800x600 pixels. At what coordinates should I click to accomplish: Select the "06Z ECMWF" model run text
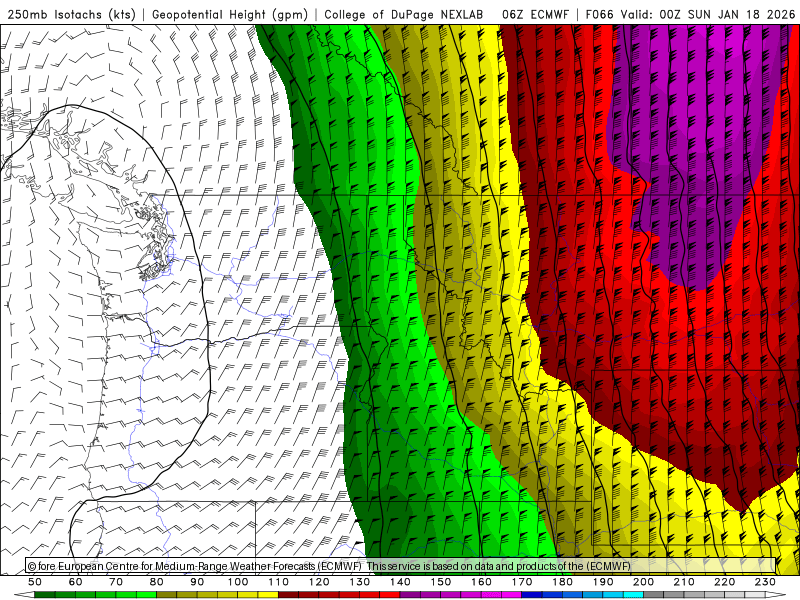point(535,15)
